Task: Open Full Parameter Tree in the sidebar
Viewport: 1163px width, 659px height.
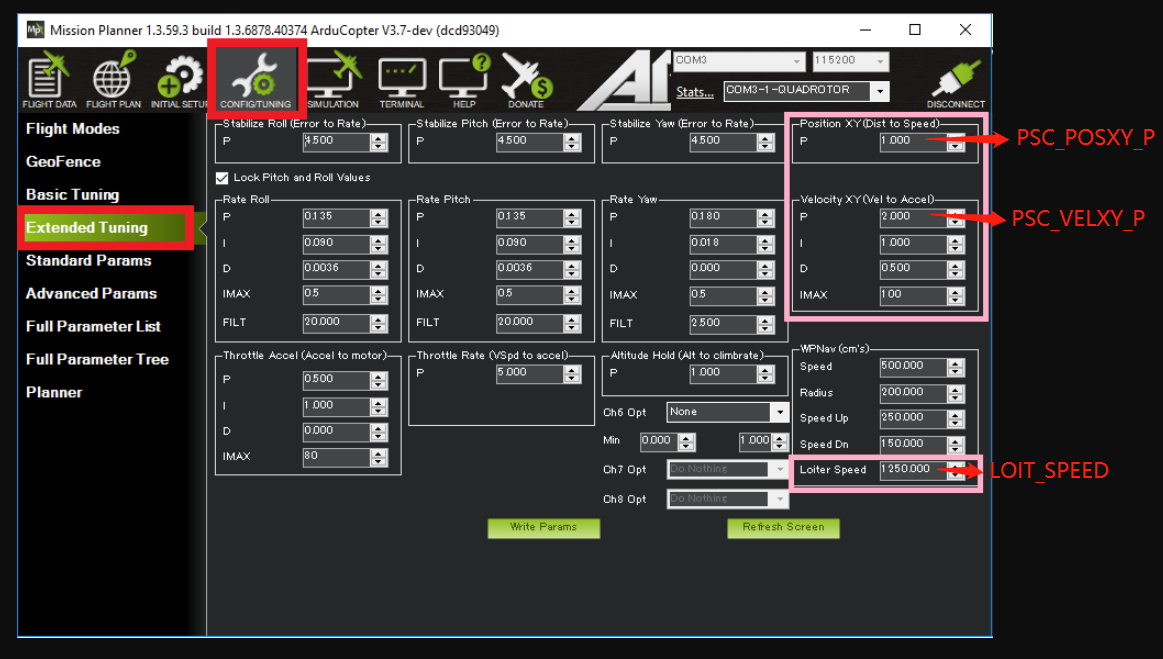Action: pos(97,359)
